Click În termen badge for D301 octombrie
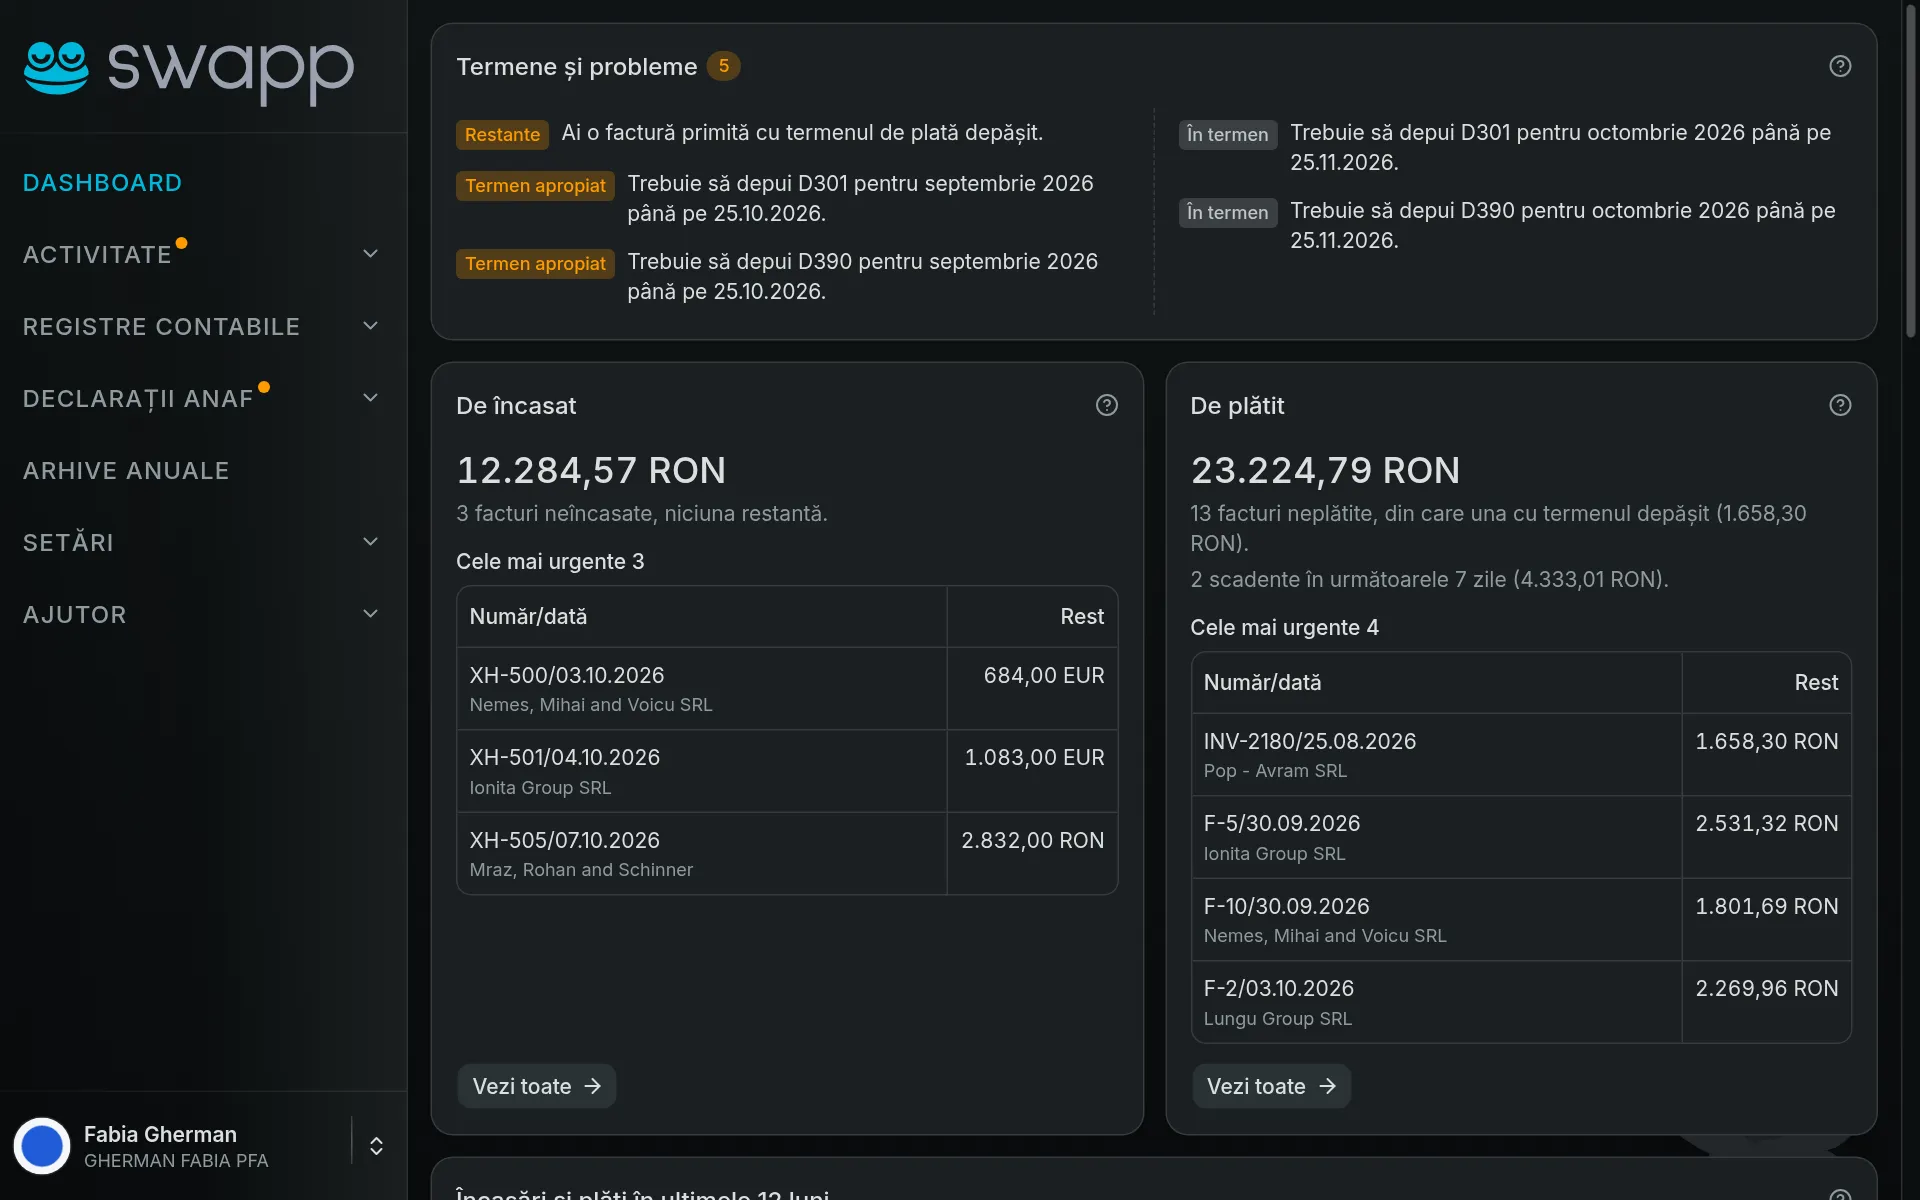The height and width of the screenshot is (1200, 1920). [1227, 134]
